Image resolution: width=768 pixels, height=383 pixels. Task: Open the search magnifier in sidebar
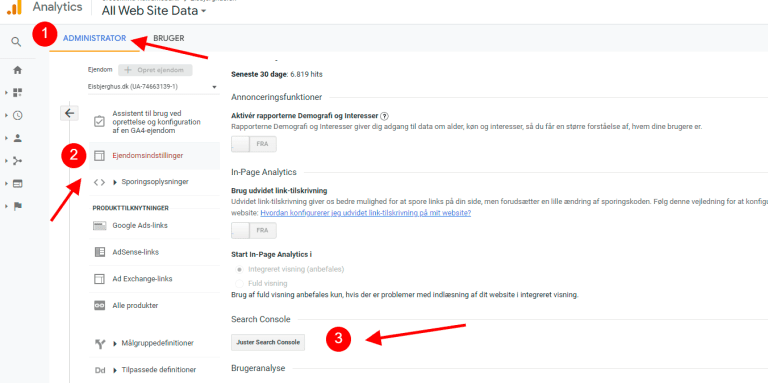pos(16,42)
